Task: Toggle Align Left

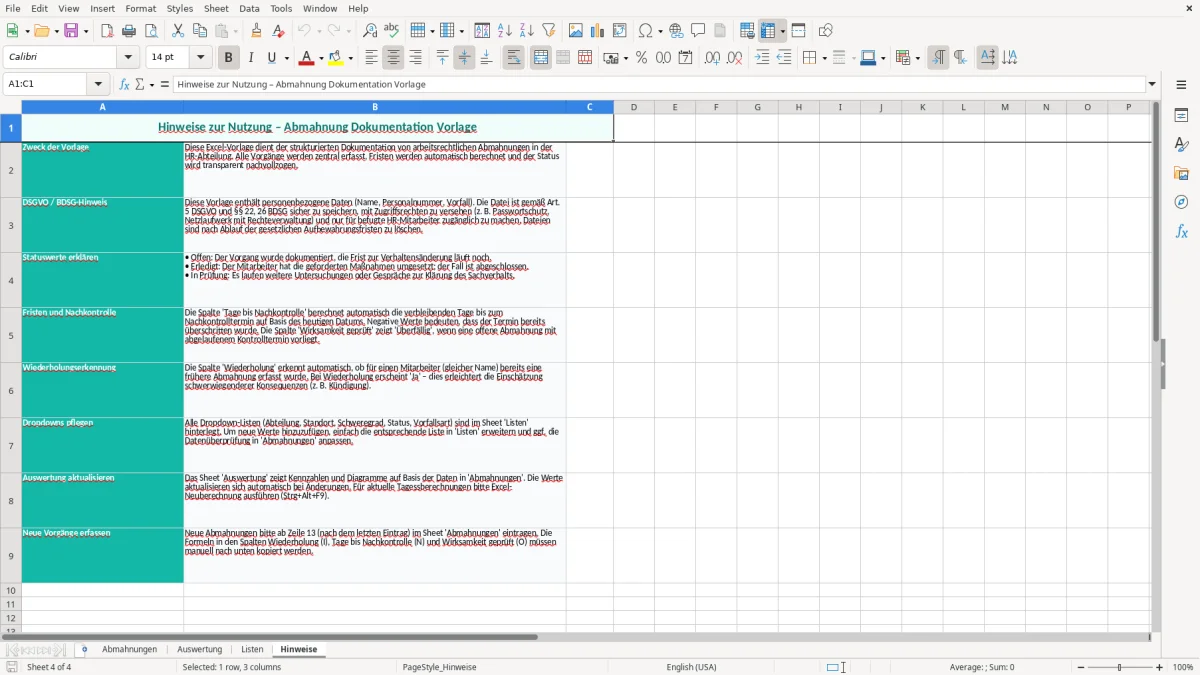Action: click(371, 58)
